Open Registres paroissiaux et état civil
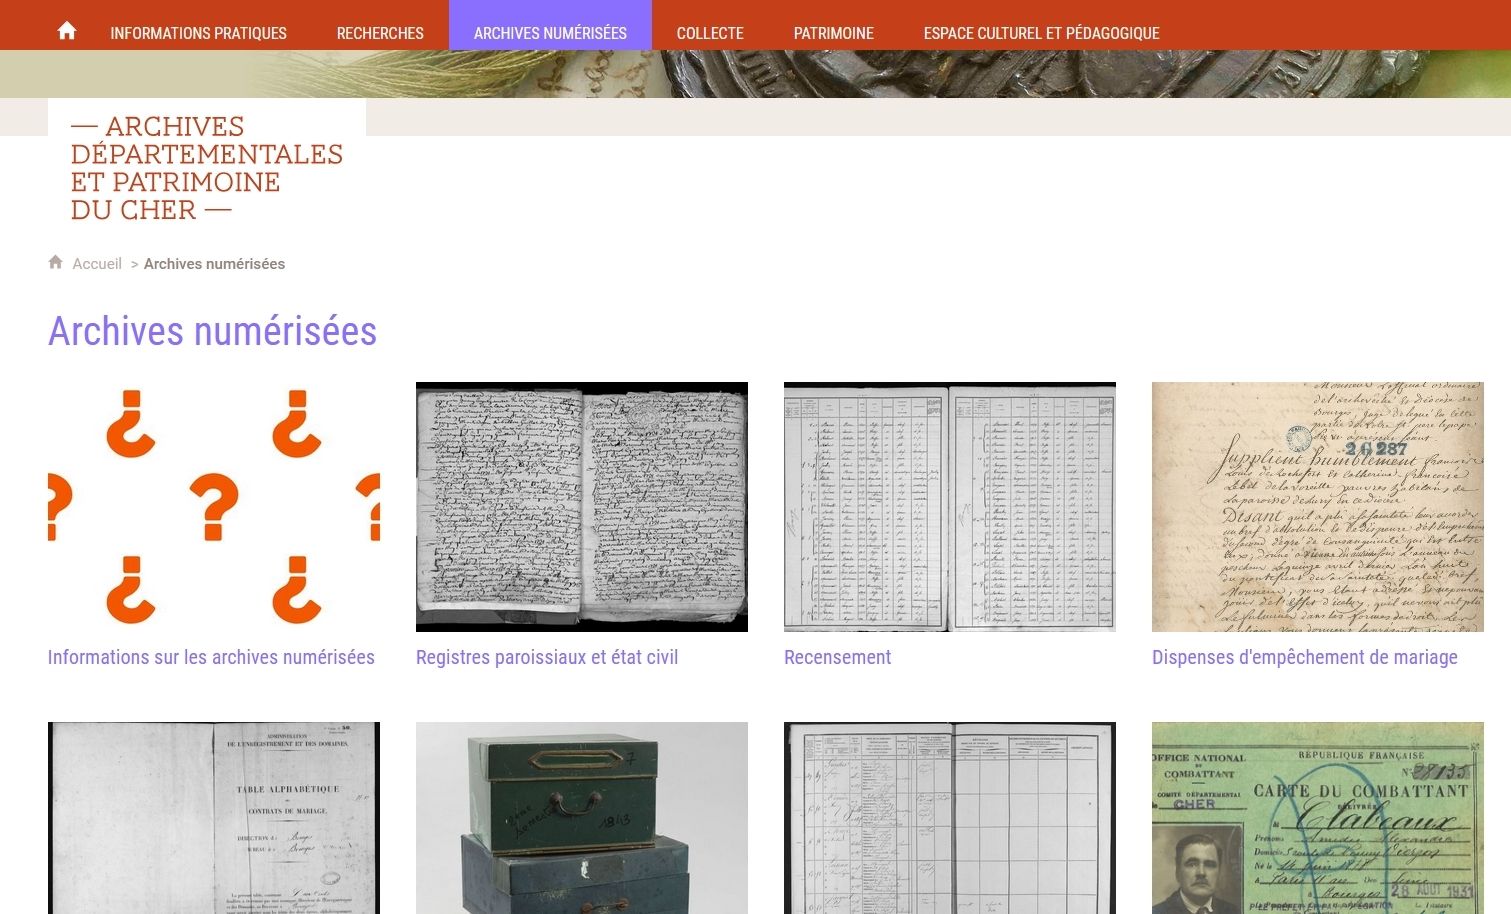This screenshot has height=914, width=1511. 546,657
